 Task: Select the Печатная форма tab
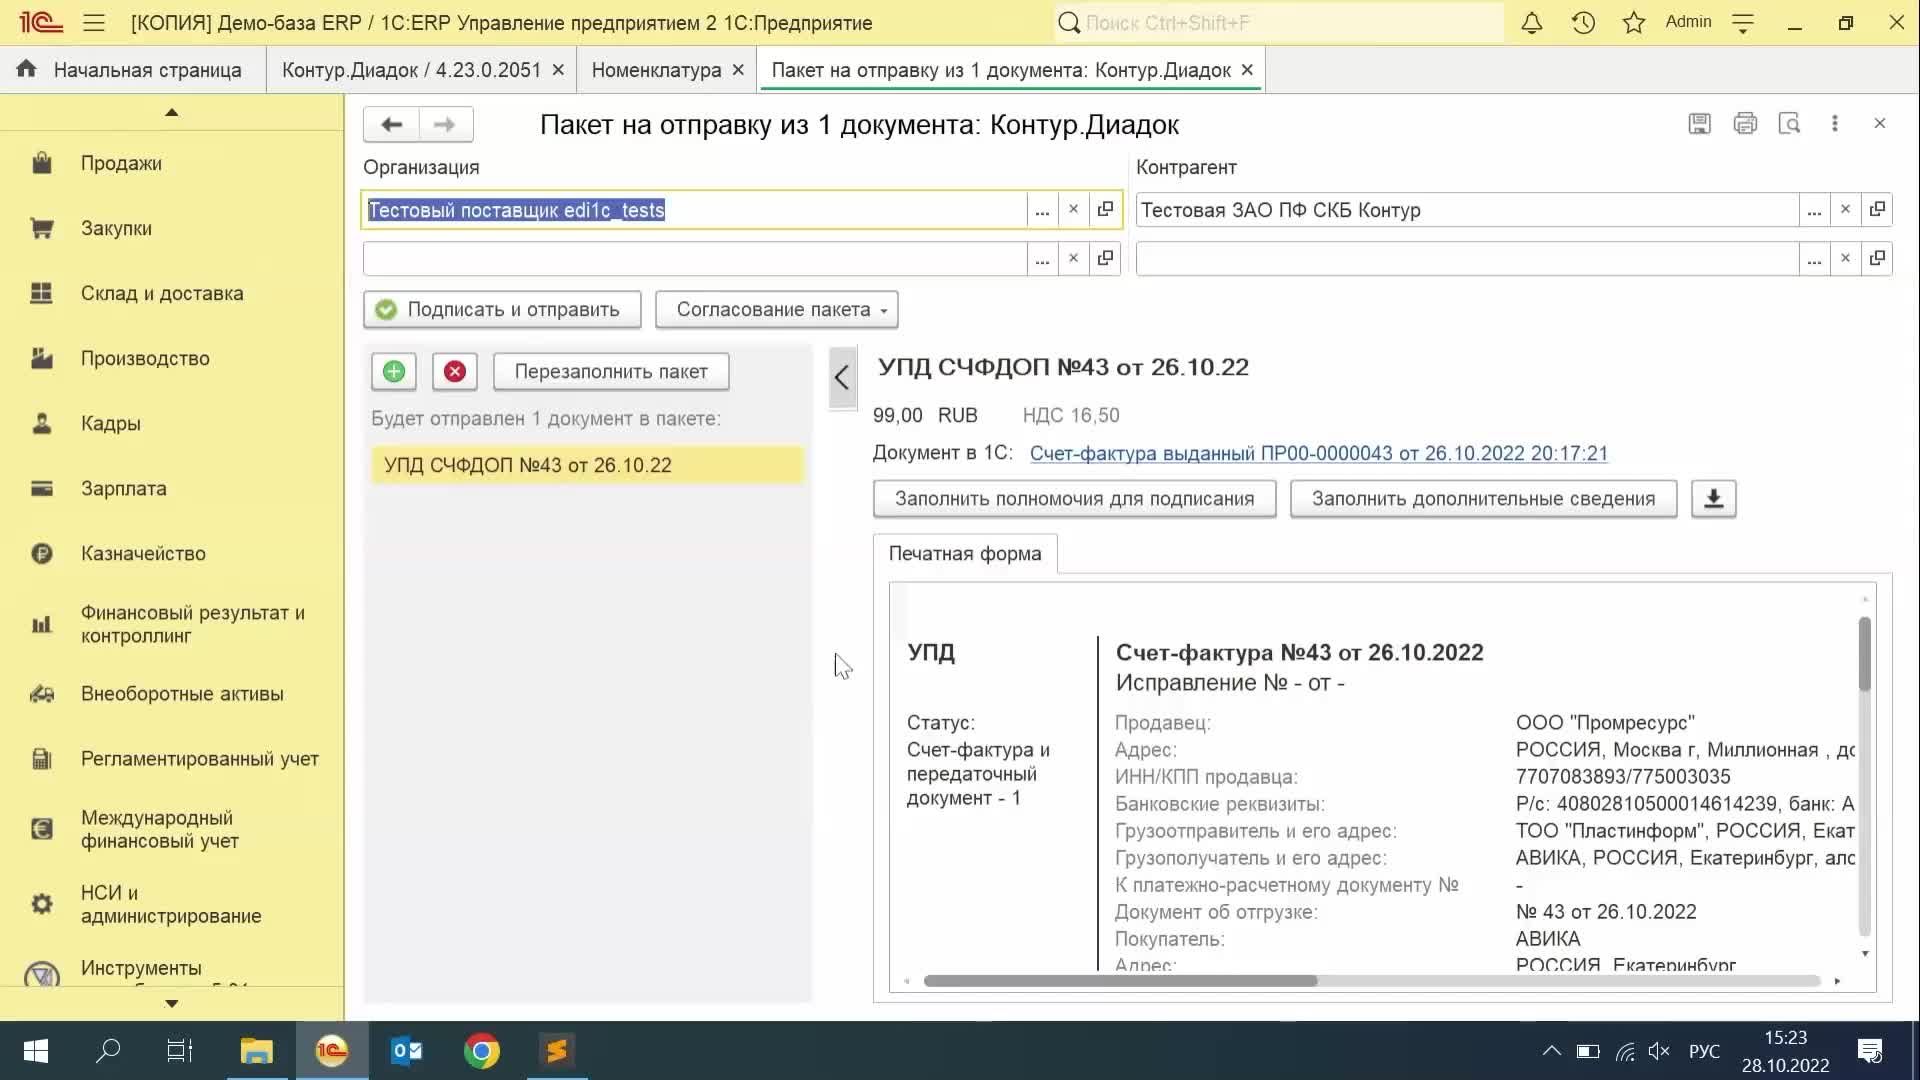click(x=965, y=554)
